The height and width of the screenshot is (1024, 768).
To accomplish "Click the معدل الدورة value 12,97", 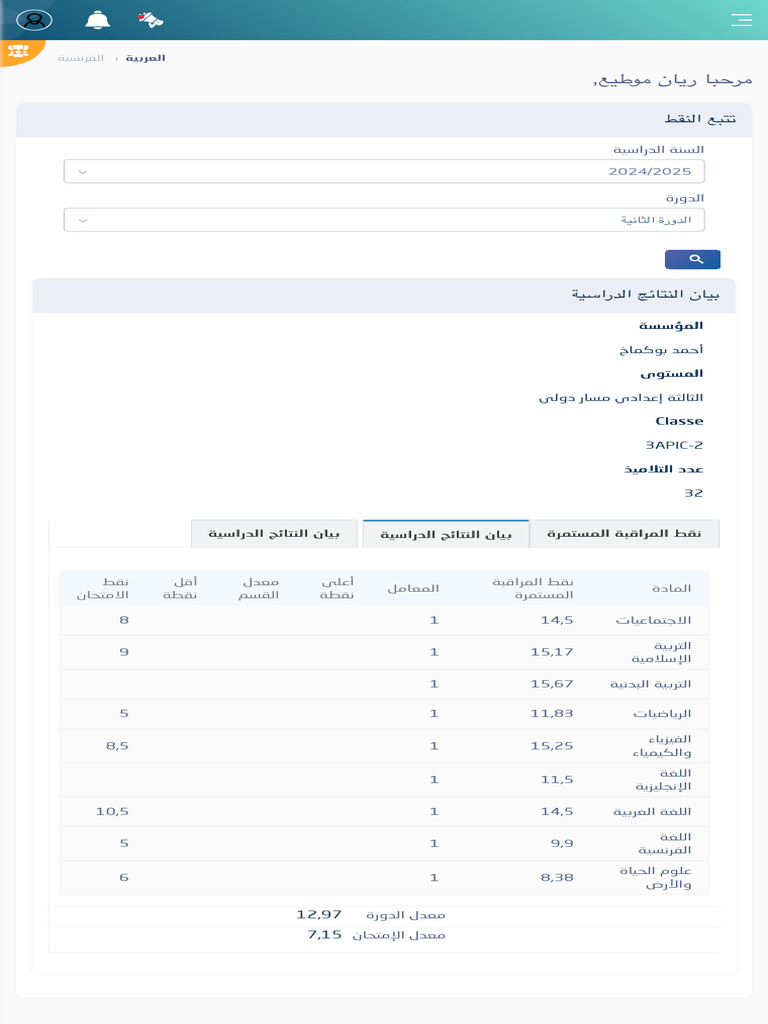I will 319,915.
